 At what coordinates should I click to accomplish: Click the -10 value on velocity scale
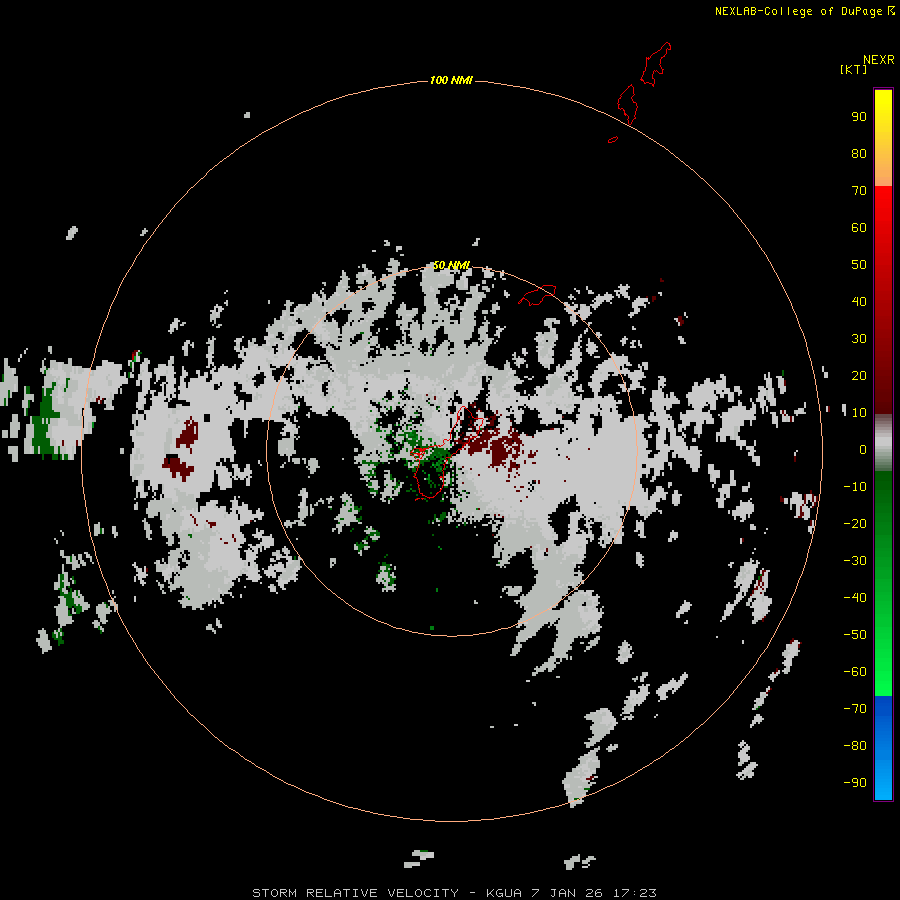click(855, 487)
